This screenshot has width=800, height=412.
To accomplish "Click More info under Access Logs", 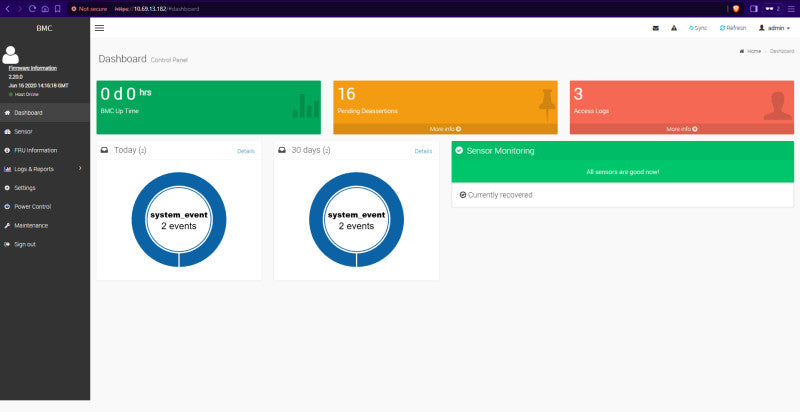I will 682,129.
